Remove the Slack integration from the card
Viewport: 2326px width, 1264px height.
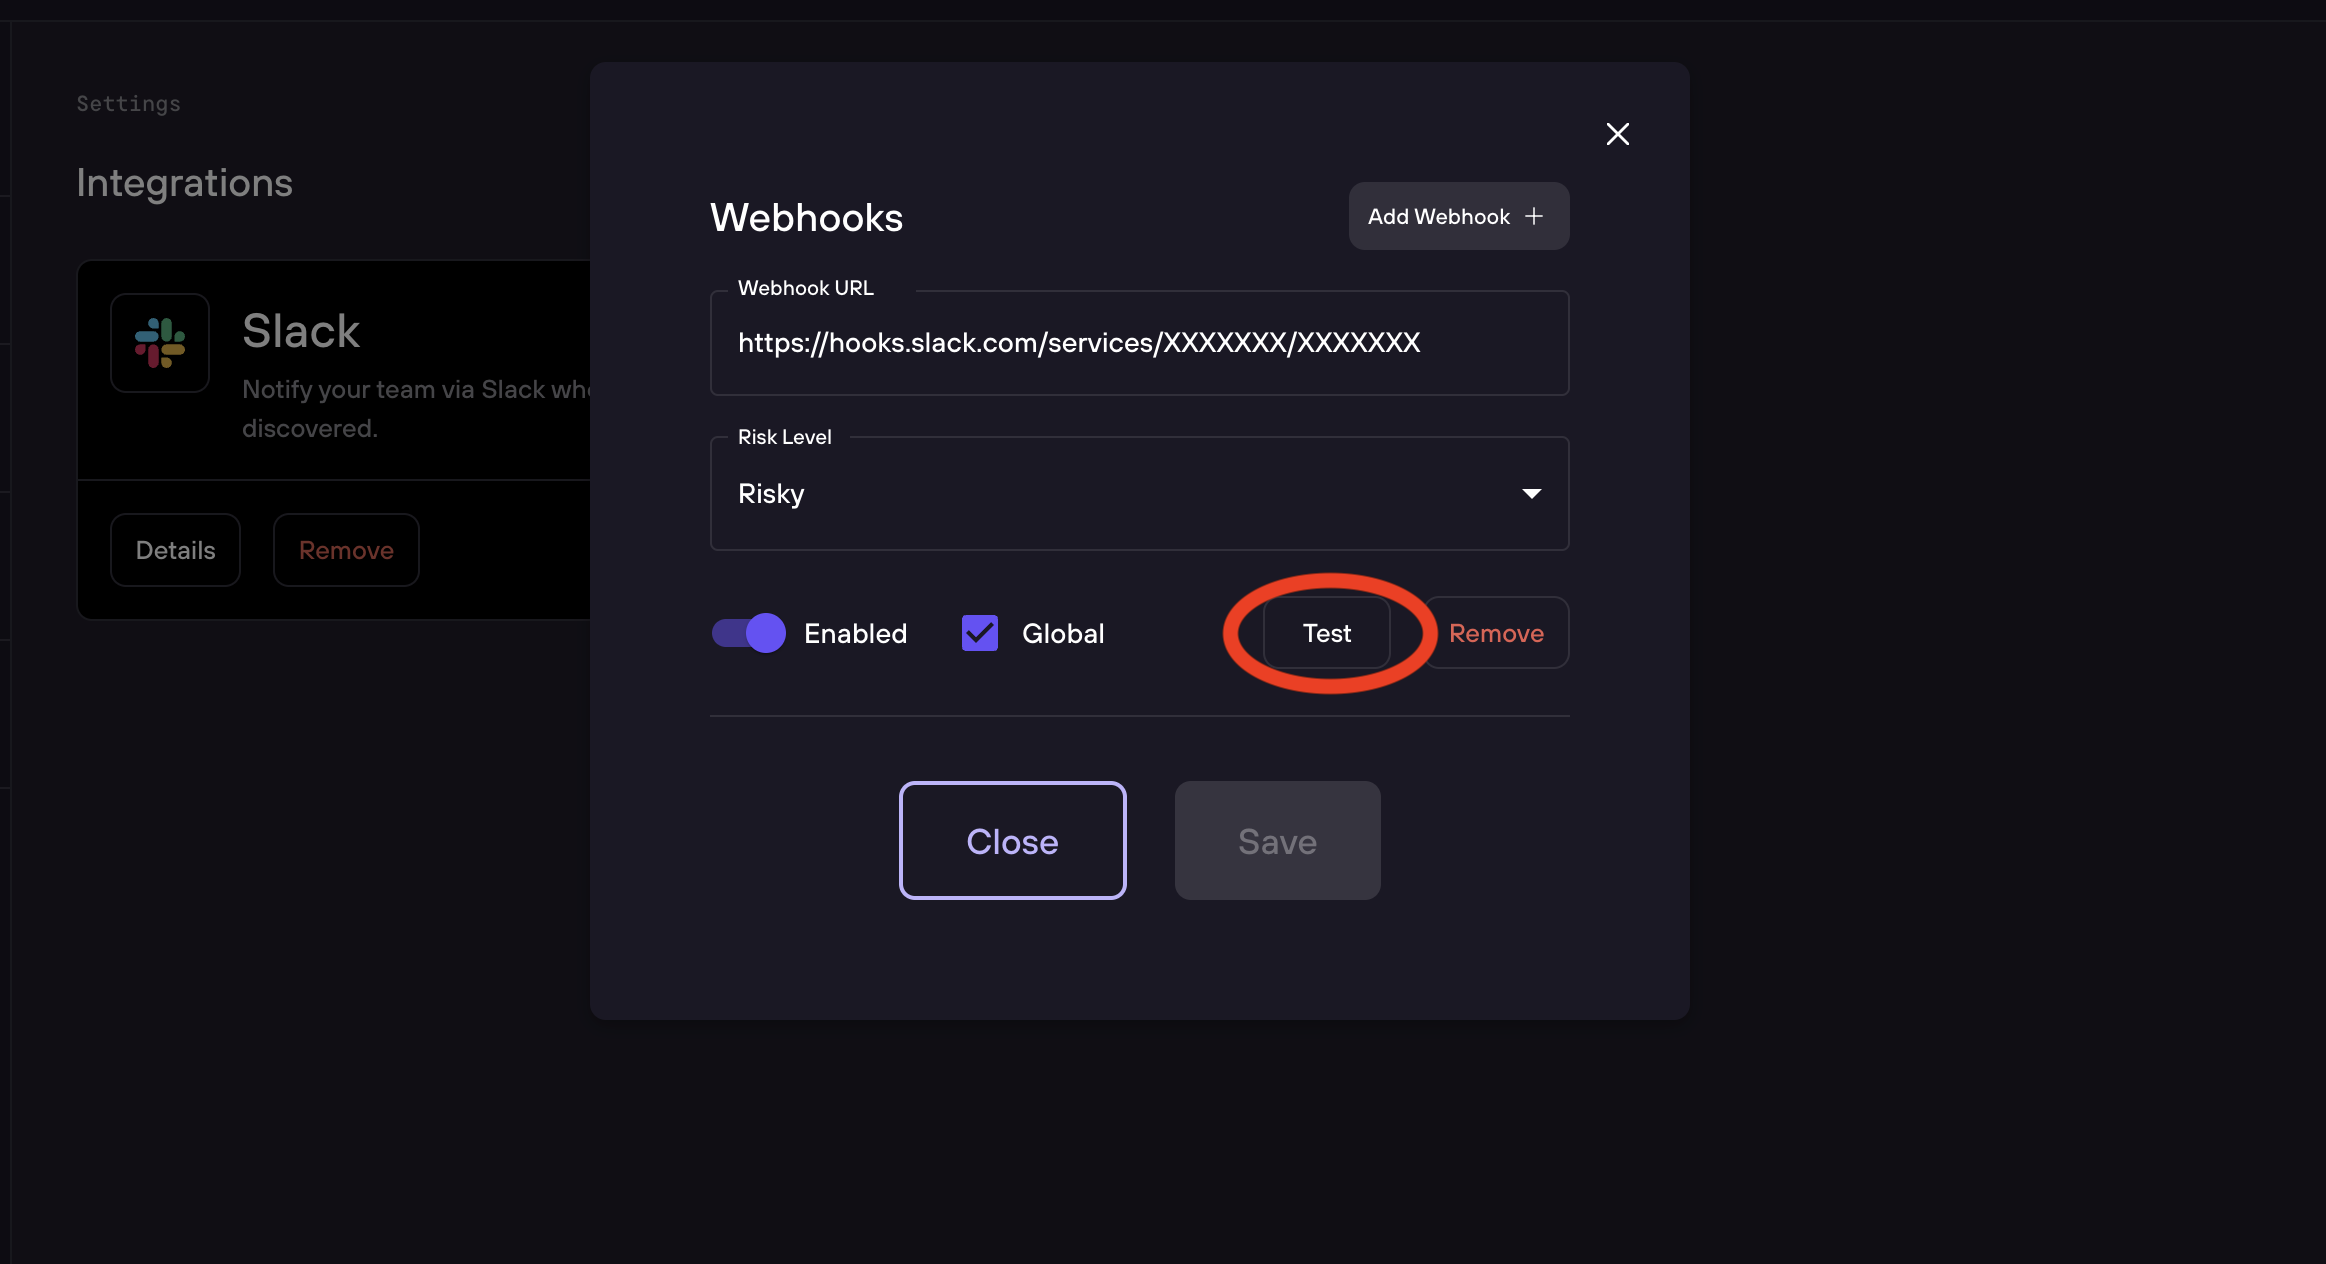pos(346,550)
